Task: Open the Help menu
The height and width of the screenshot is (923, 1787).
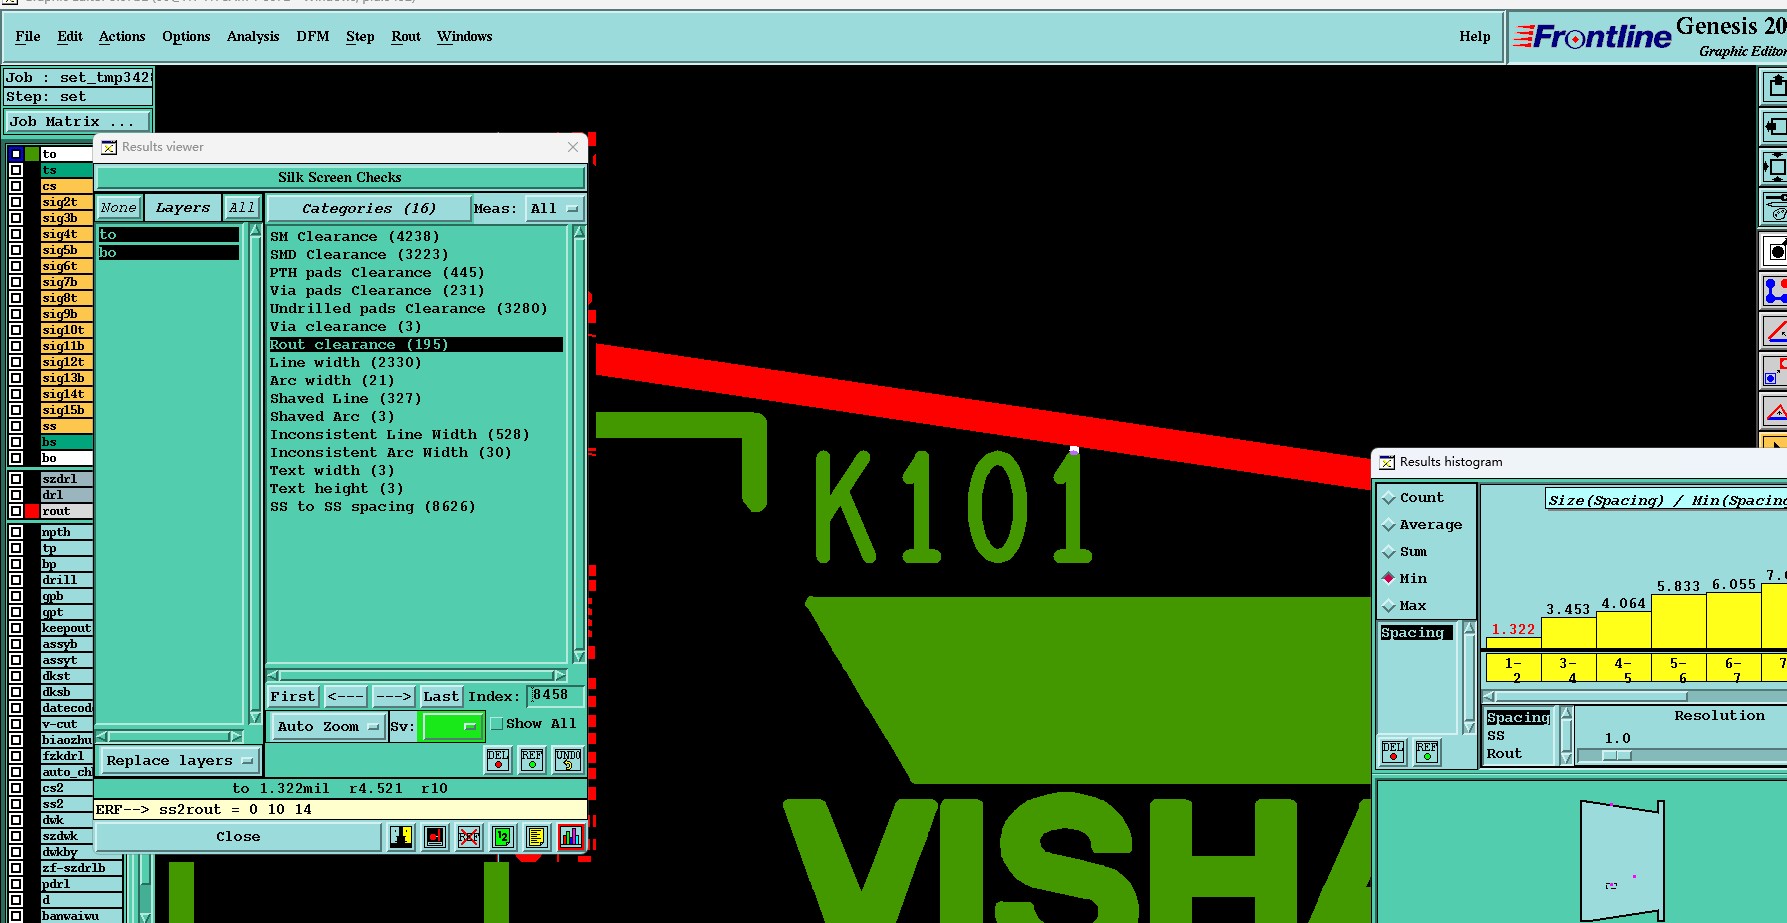Action: tap(1475, 36)
